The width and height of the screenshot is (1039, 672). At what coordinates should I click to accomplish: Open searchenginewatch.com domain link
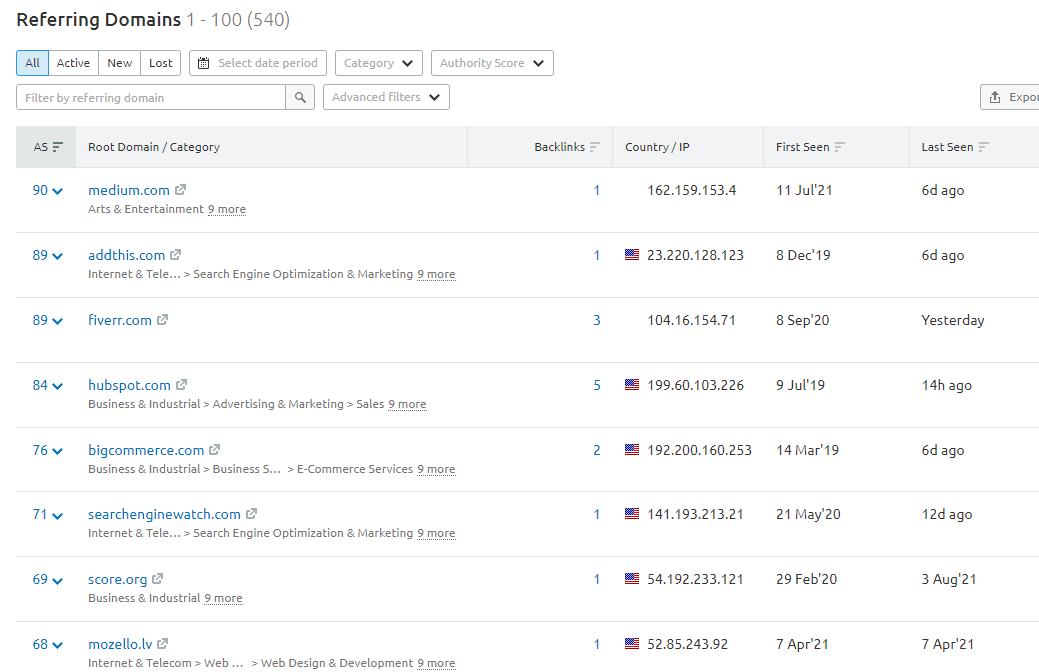click(x=164, y=514)
